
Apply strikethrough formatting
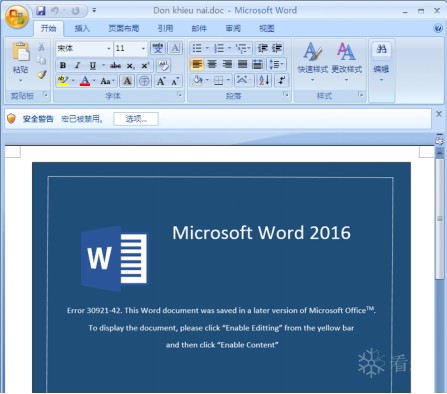(115, 65)
